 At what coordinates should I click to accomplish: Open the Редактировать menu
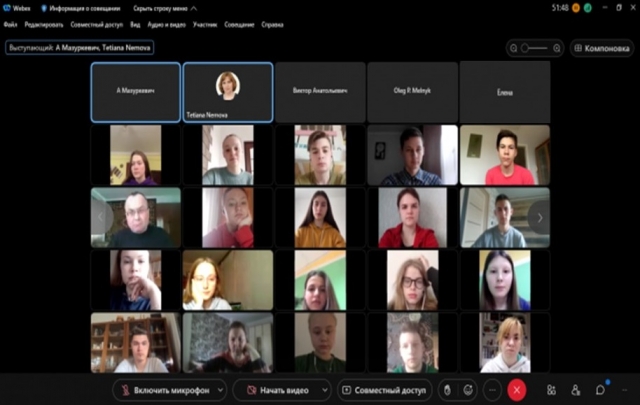coord(44,24)
